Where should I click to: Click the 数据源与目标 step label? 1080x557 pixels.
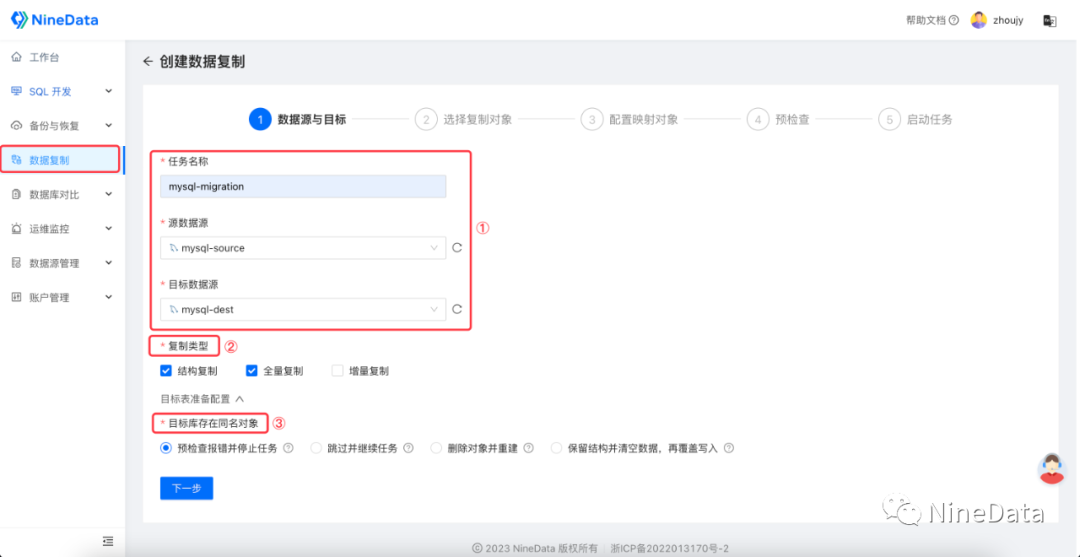point(311,119)
